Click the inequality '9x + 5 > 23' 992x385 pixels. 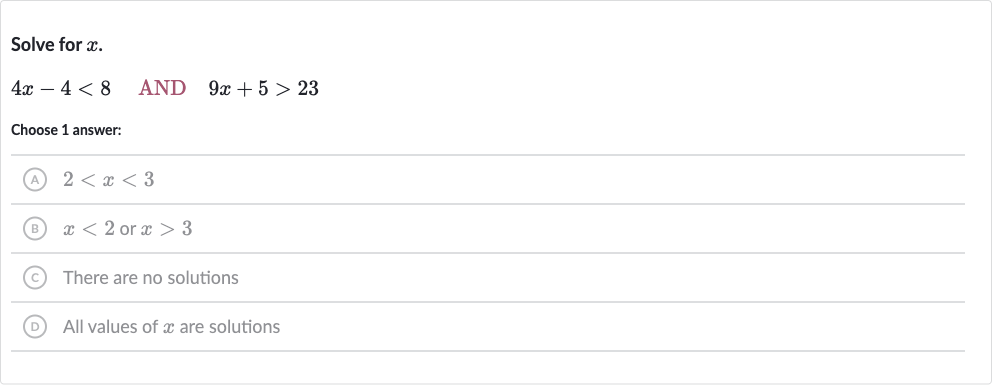264,89
